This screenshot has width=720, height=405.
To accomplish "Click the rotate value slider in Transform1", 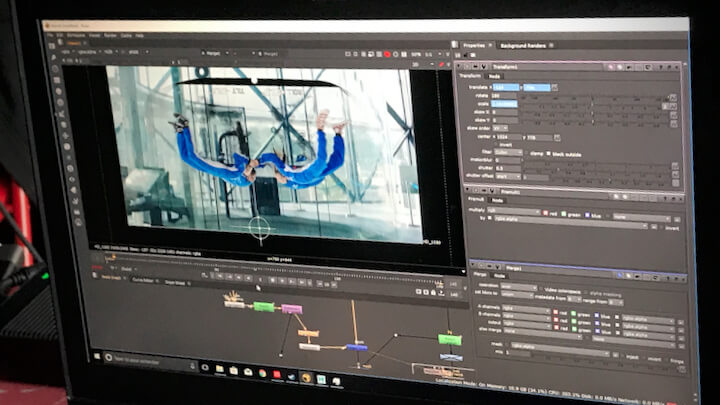I will tap(593, 98).
